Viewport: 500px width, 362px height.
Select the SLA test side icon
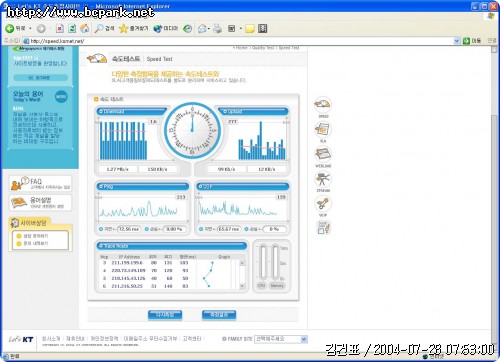pyautogui.click(x=323, y=130)
